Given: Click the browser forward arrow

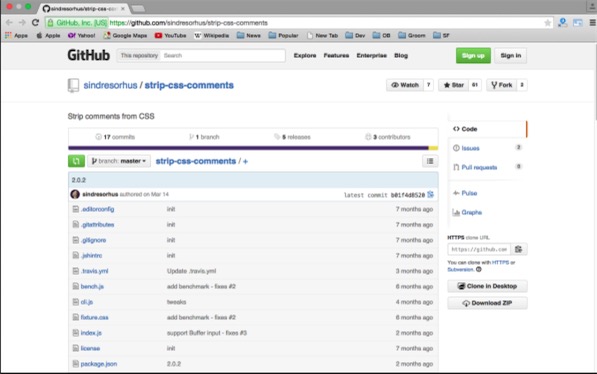Looking at the screenshot, I should tap(22, 23).
